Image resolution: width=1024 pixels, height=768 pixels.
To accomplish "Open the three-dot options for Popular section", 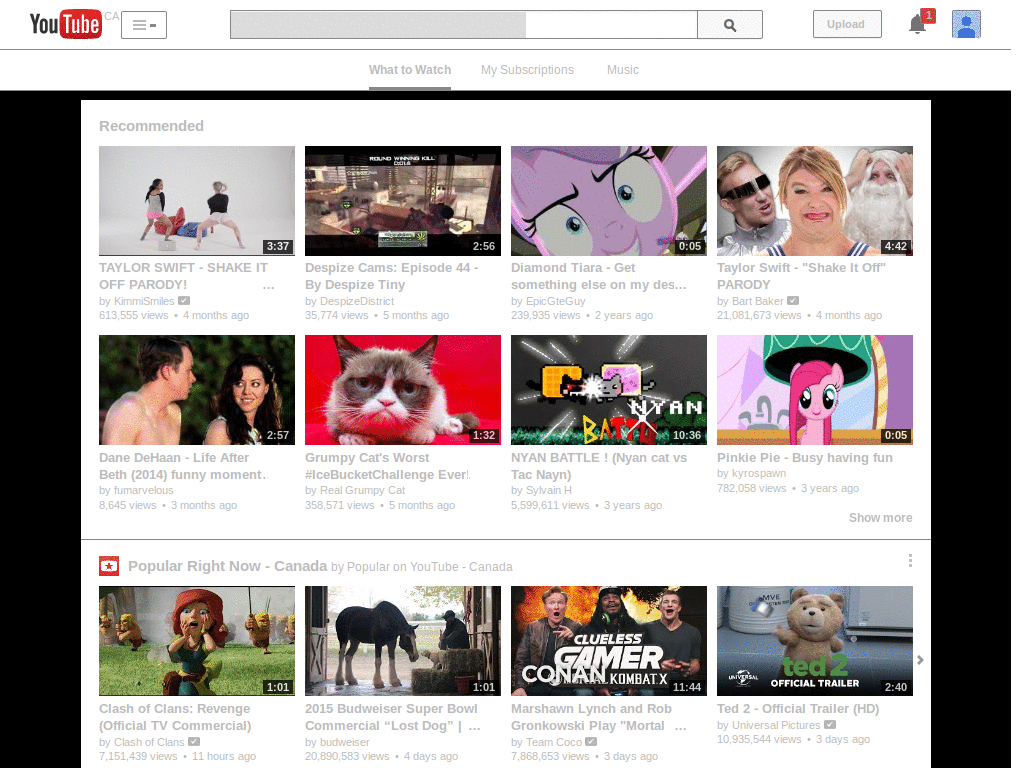I will click(x=910, y=561).
